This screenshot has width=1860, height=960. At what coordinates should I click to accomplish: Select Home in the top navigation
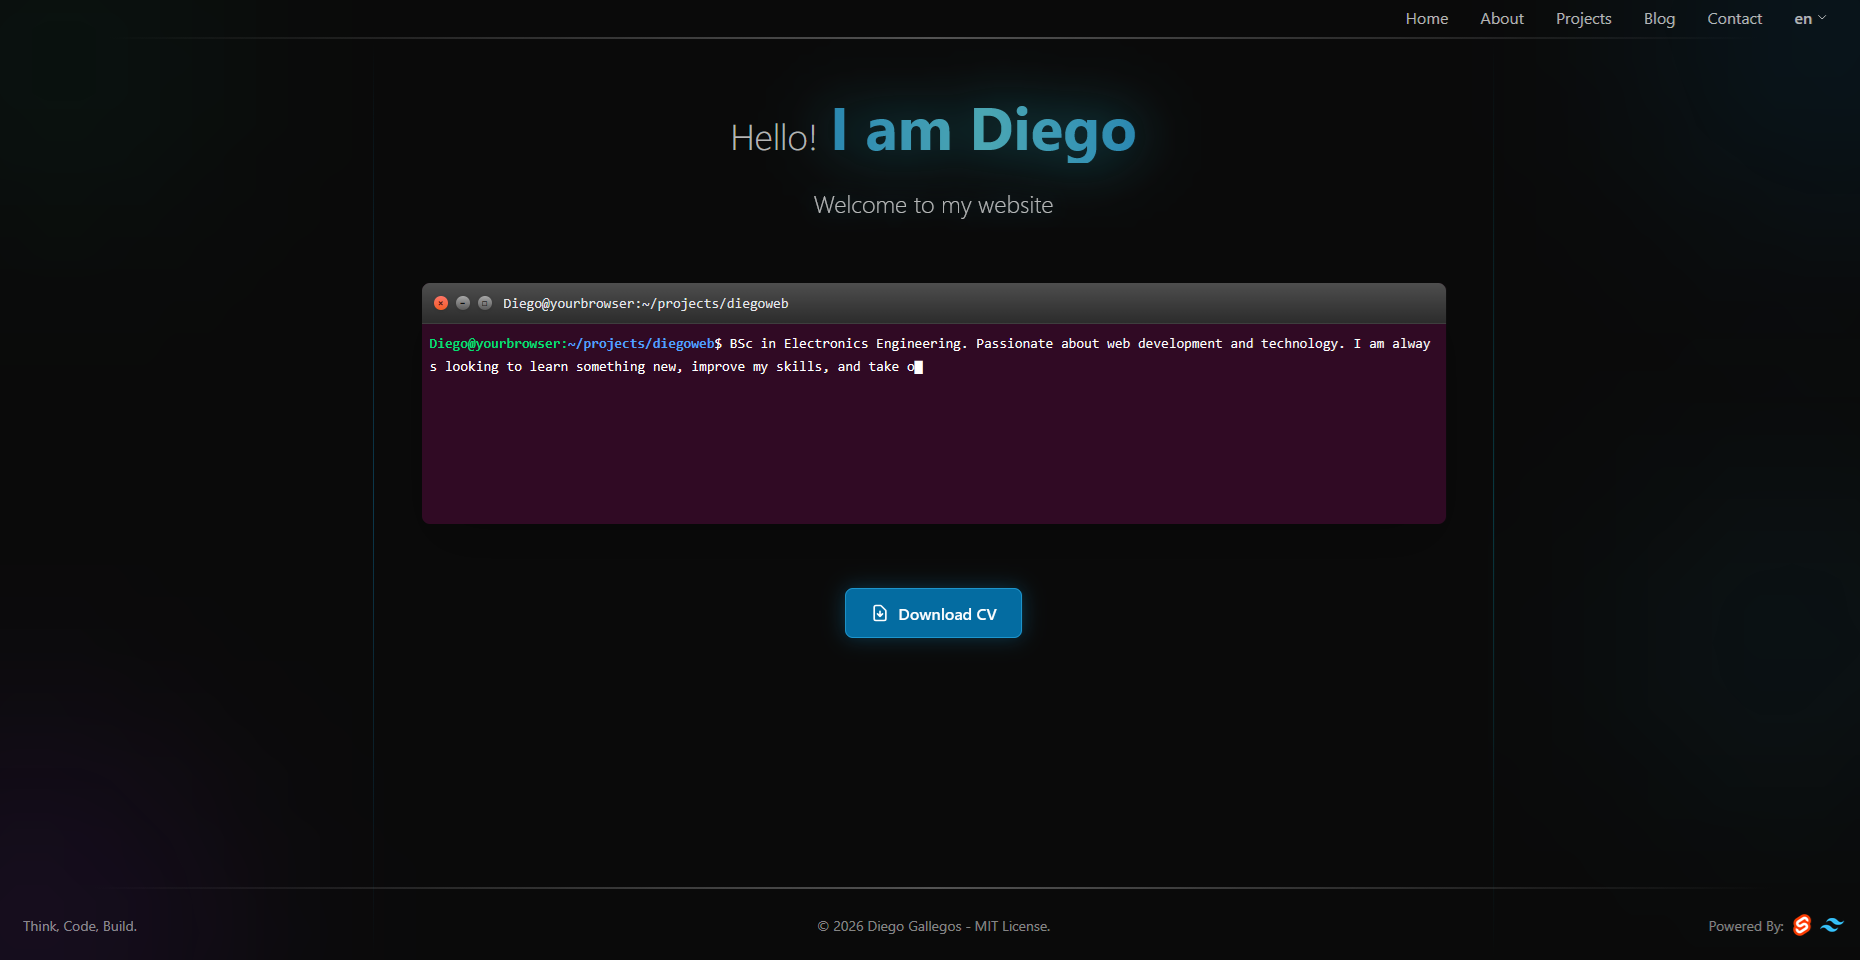[x=1426, y=18]
